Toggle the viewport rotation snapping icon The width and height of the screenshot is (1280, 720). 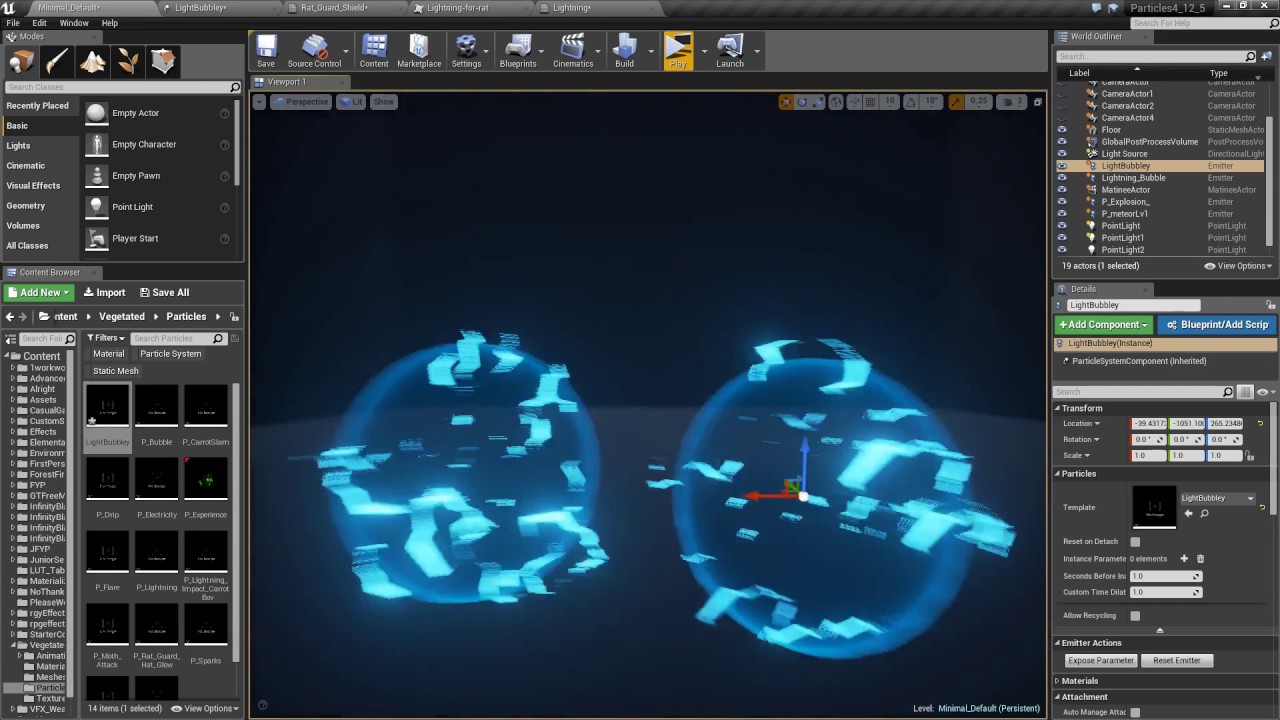point(910,102)
